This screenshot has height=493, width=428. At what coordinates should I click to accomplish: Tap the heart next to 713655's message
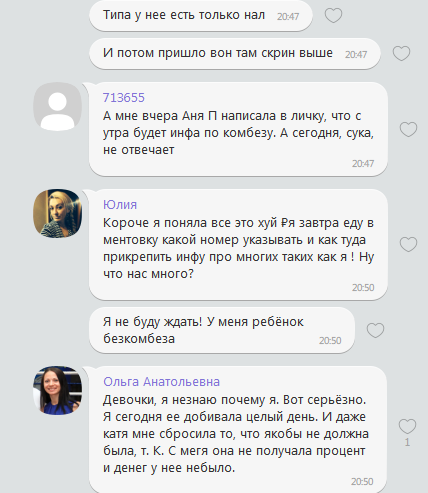(x=408, y=129)
